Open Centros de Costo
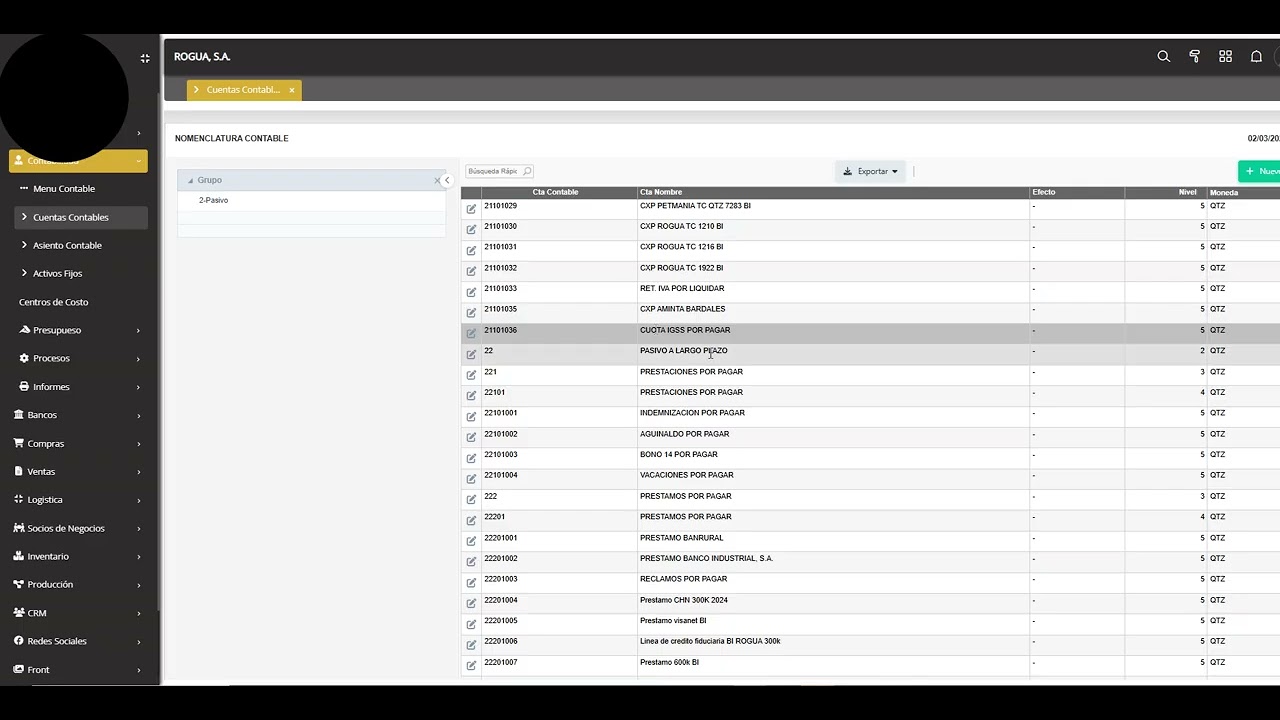 click(54, 302)
